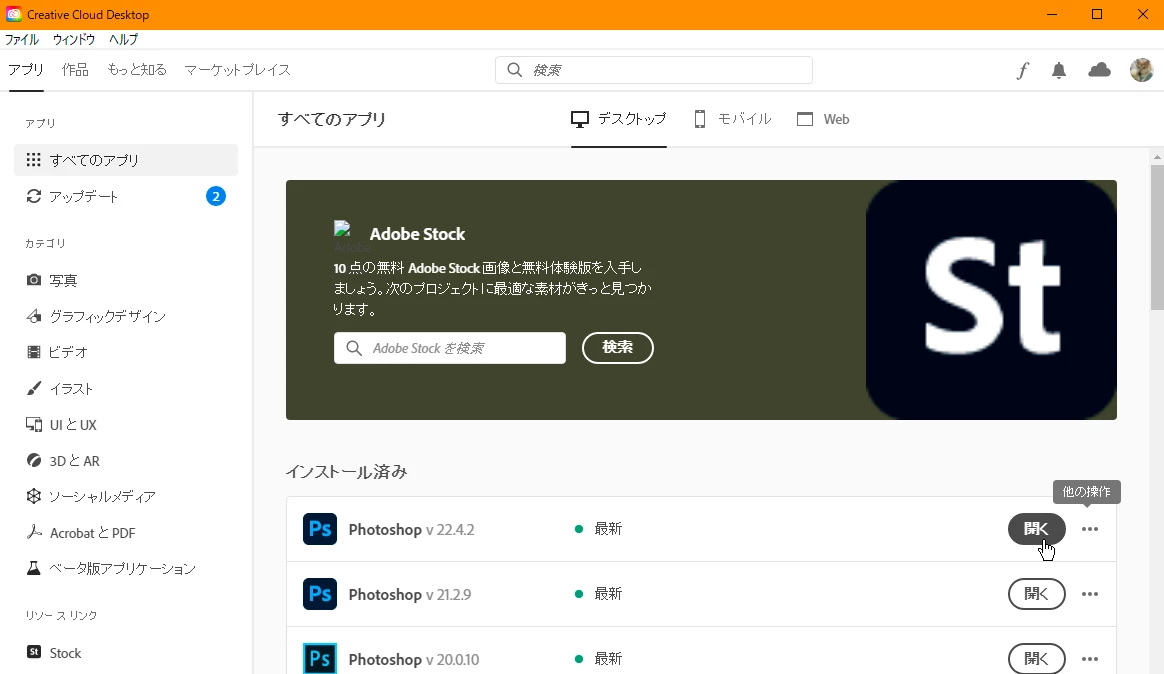This screenshot has height=674, width=1164.
Task: Select the イラスト category
Action: pyautogui.click(x=59, y=388)
